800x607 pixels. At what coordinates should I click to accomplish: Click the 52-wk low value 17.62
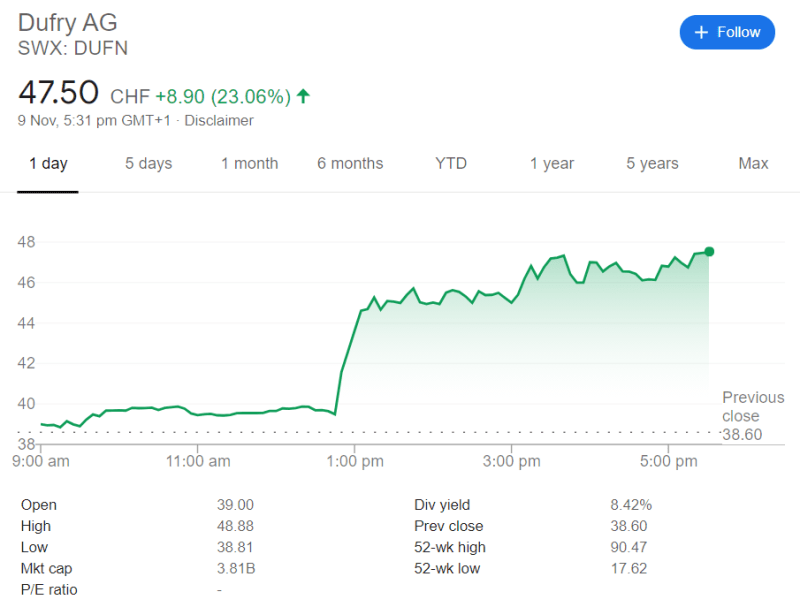point(629,568)
